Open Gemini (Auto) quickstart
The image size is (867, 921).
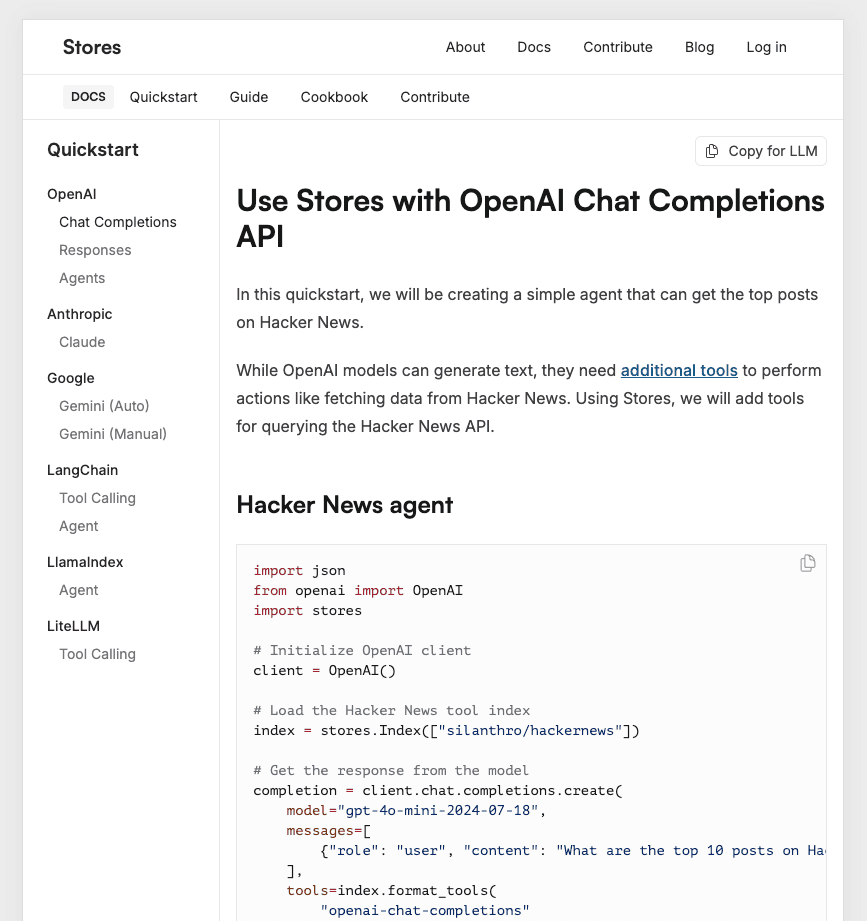pos(104,406)
